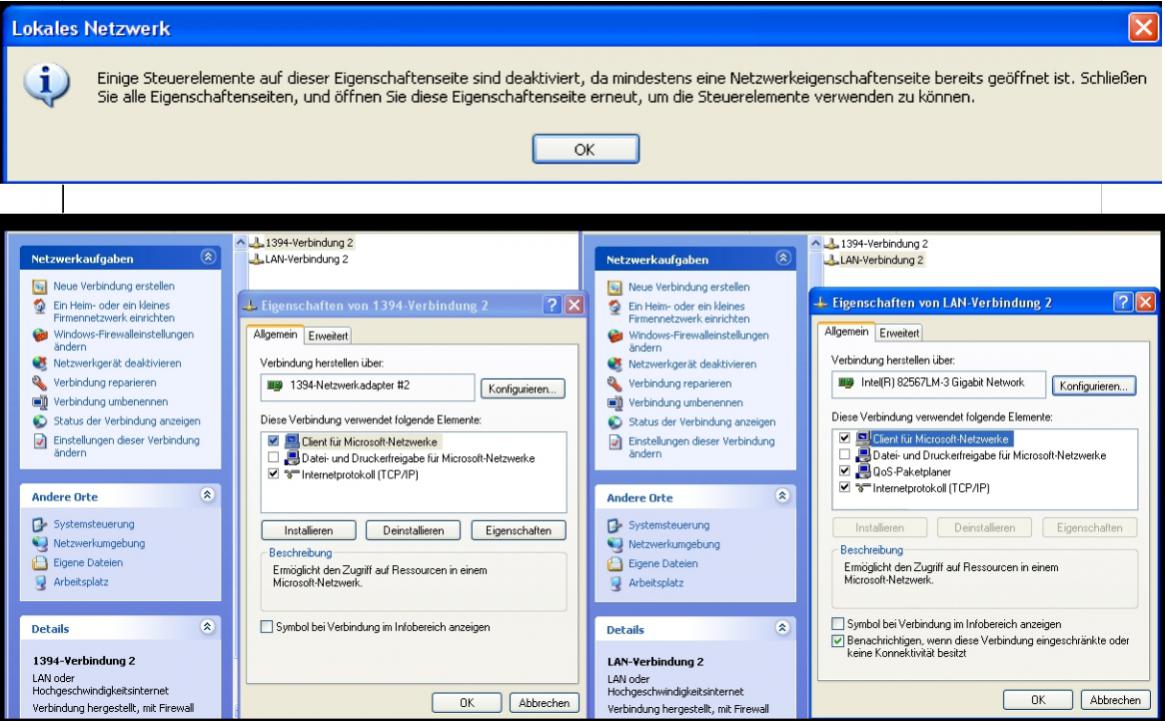Click OK in the Lokales Netzwerk message box

(x=585, y=149)
